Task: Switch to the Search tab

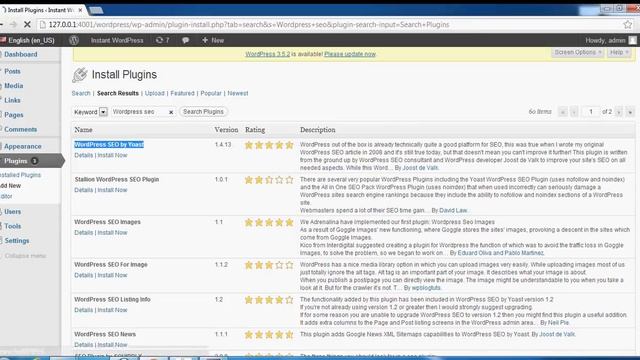Action: coord(81,93)
